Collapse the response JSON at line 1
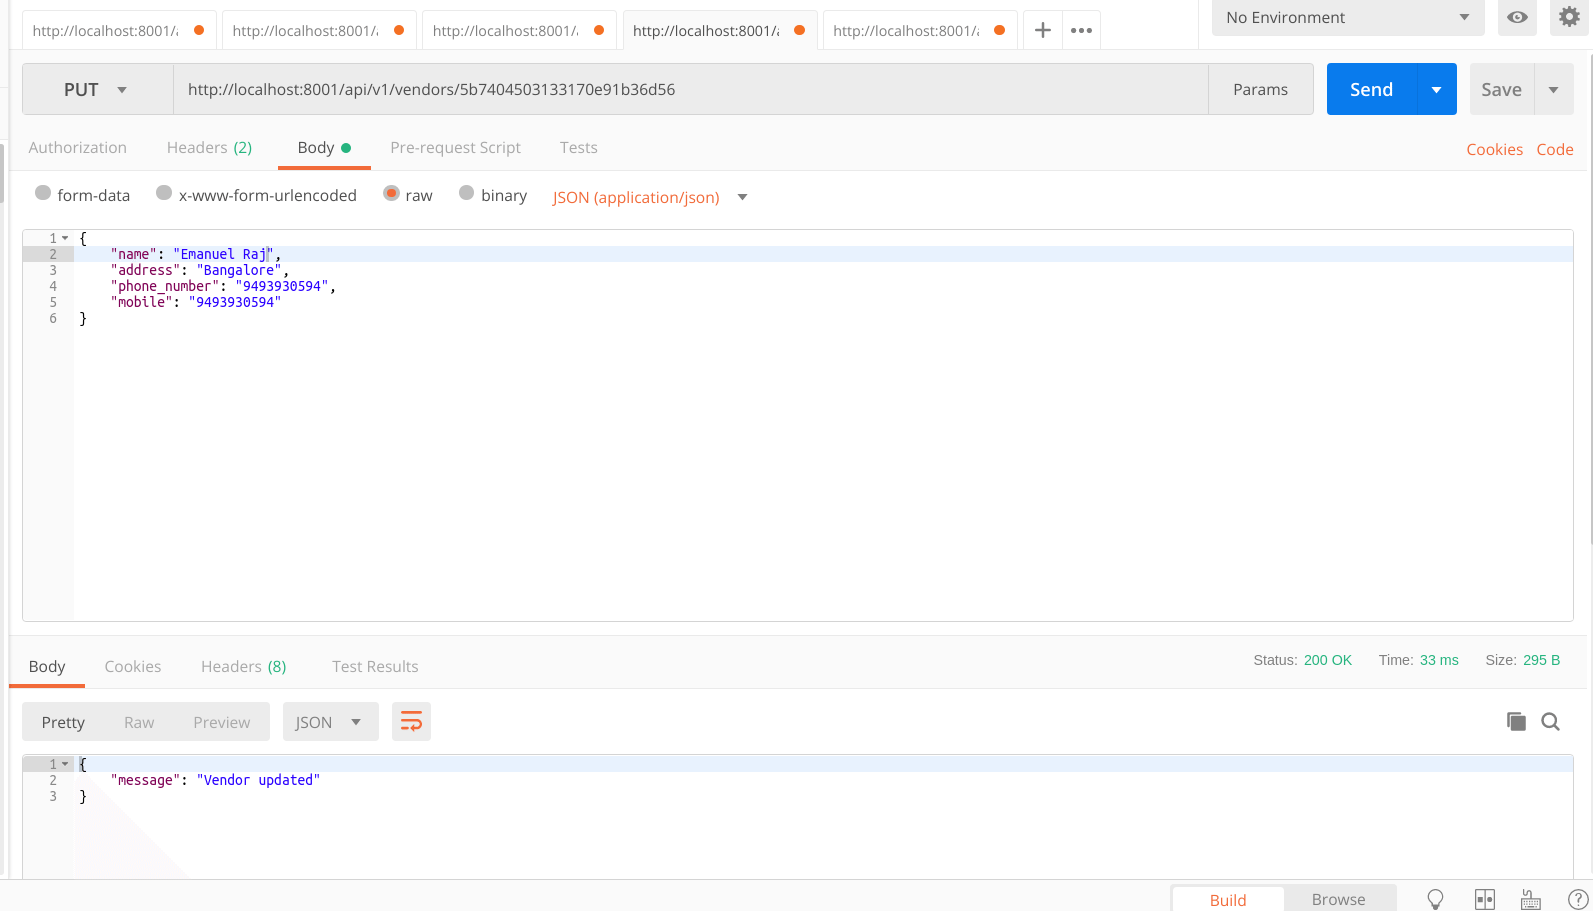This screenshot has height=911, width=1593. pyautogui.click(x=65, y=764)
